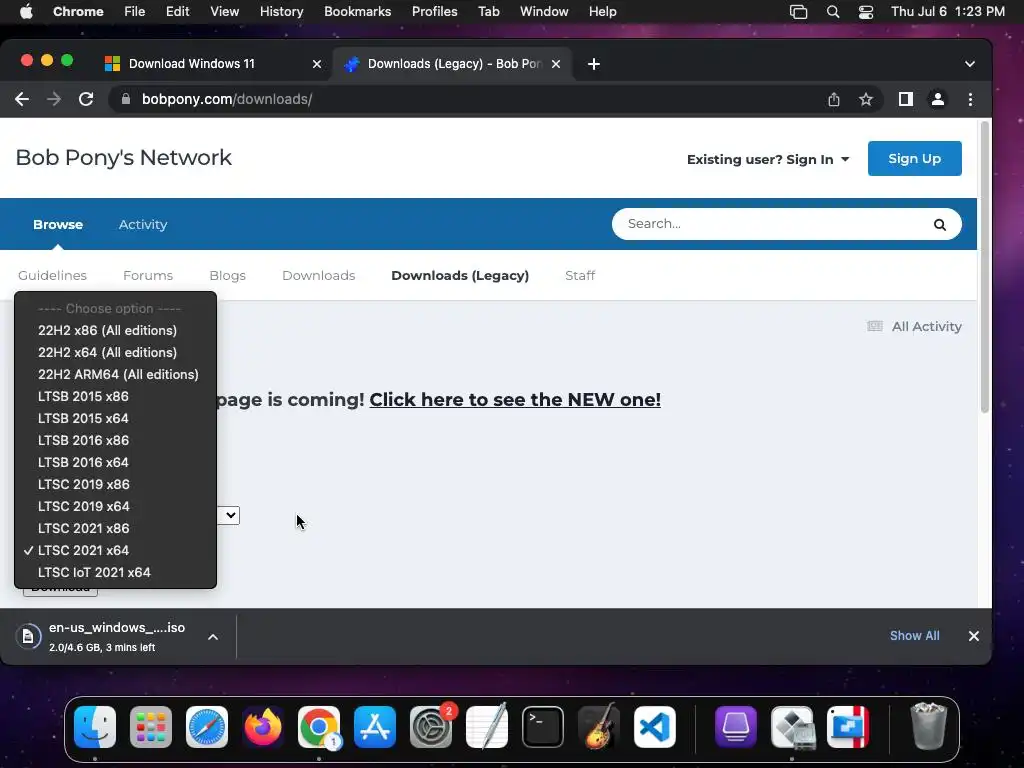The width and height of the screenshot is (1024, 768).
Task: Open Terminal from the dock
Action: (543, 727)
